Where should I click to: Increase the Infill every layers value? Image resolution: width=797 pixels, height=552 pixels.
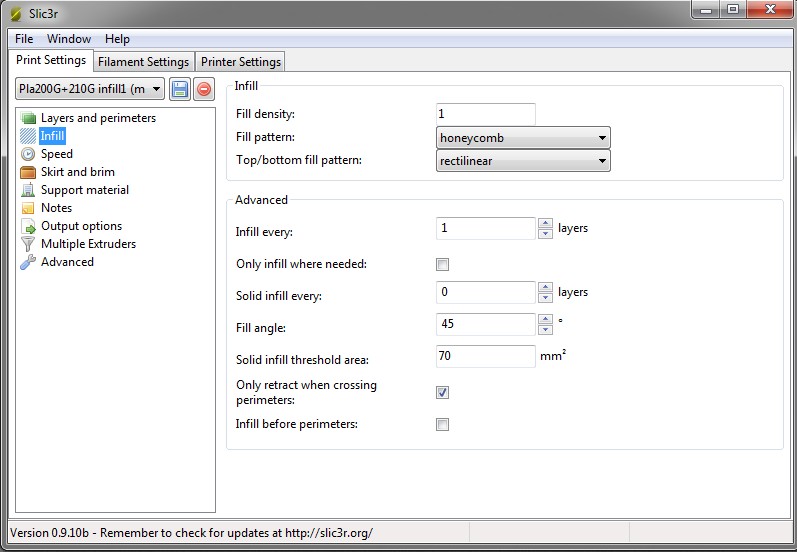point(545,223)
